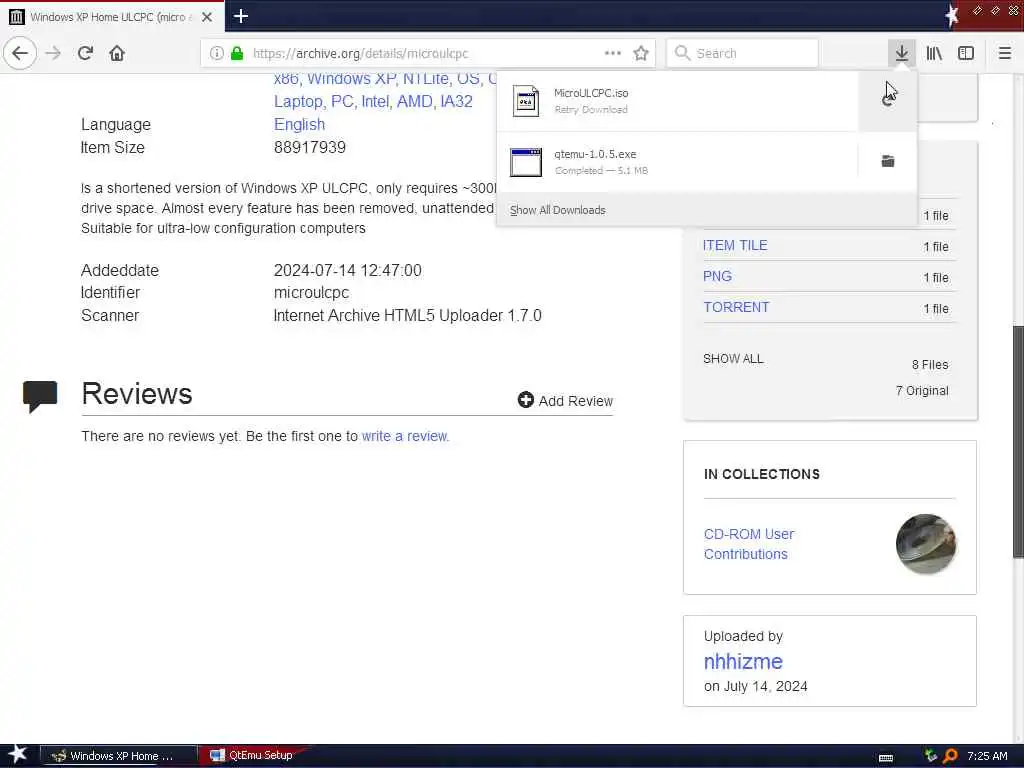Image resolution: width=1024 pixels, height=768 pixels.
Task: Toggle the Downloads toolbar button
Action: [x=902, y=53]
